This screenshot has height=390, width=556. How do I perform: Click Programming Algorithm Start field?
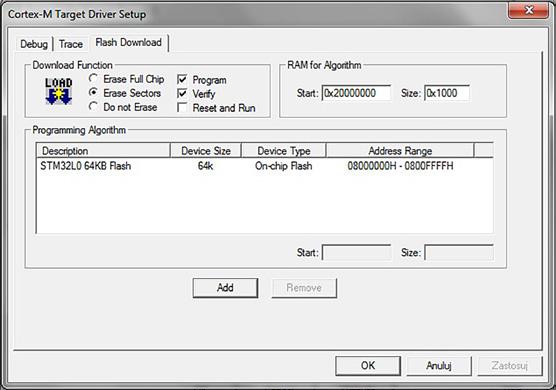click(356, 253)
